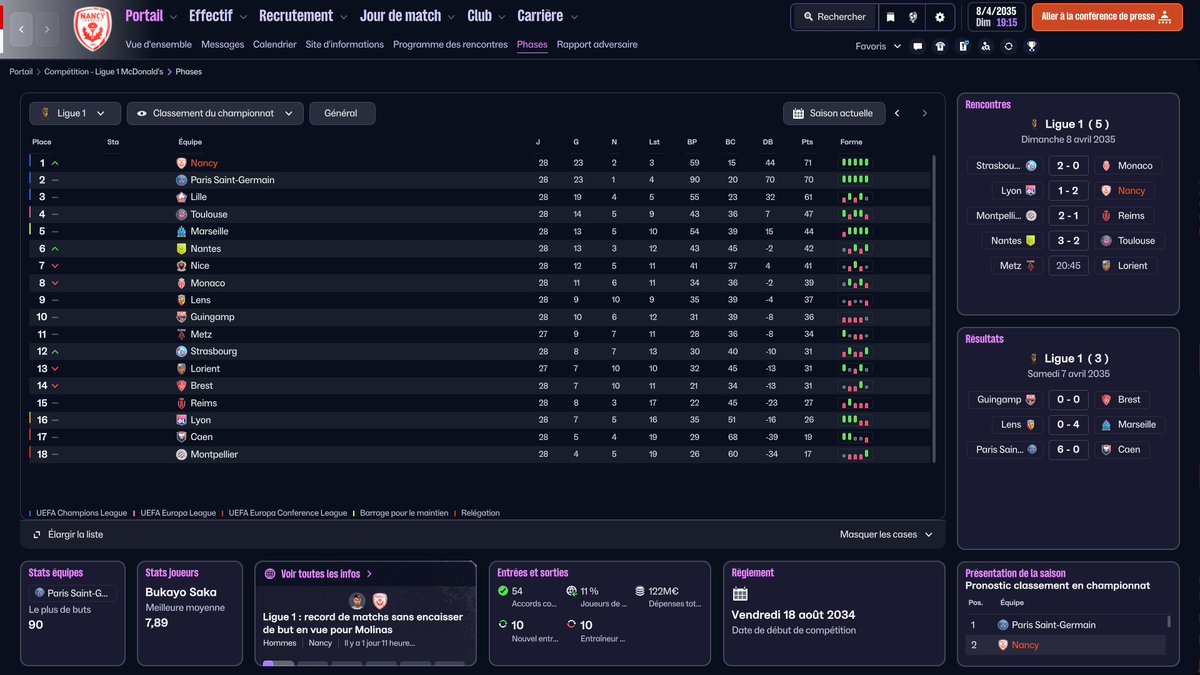Sort the table by the Pts column header

(x=807, y=142)
